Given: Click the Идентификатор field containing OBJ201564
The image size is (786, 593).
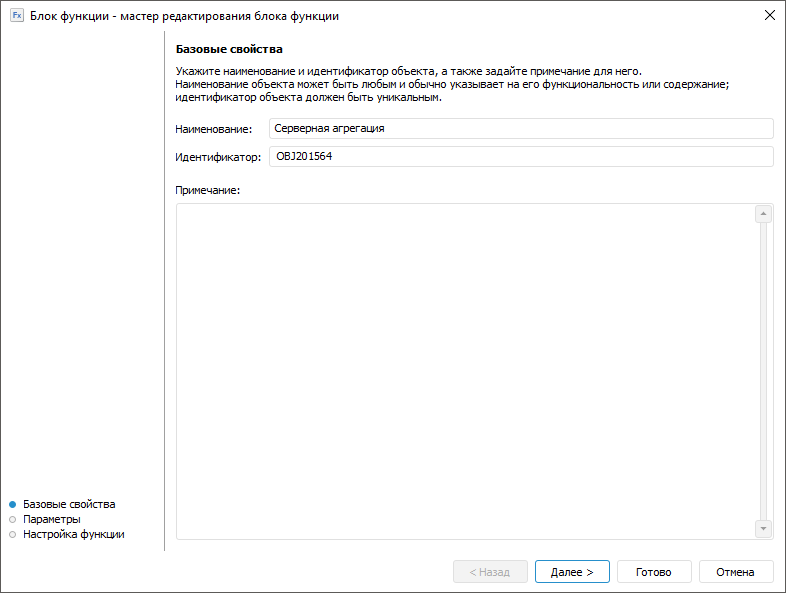Looking at the screenshot, I should (521, 156).
